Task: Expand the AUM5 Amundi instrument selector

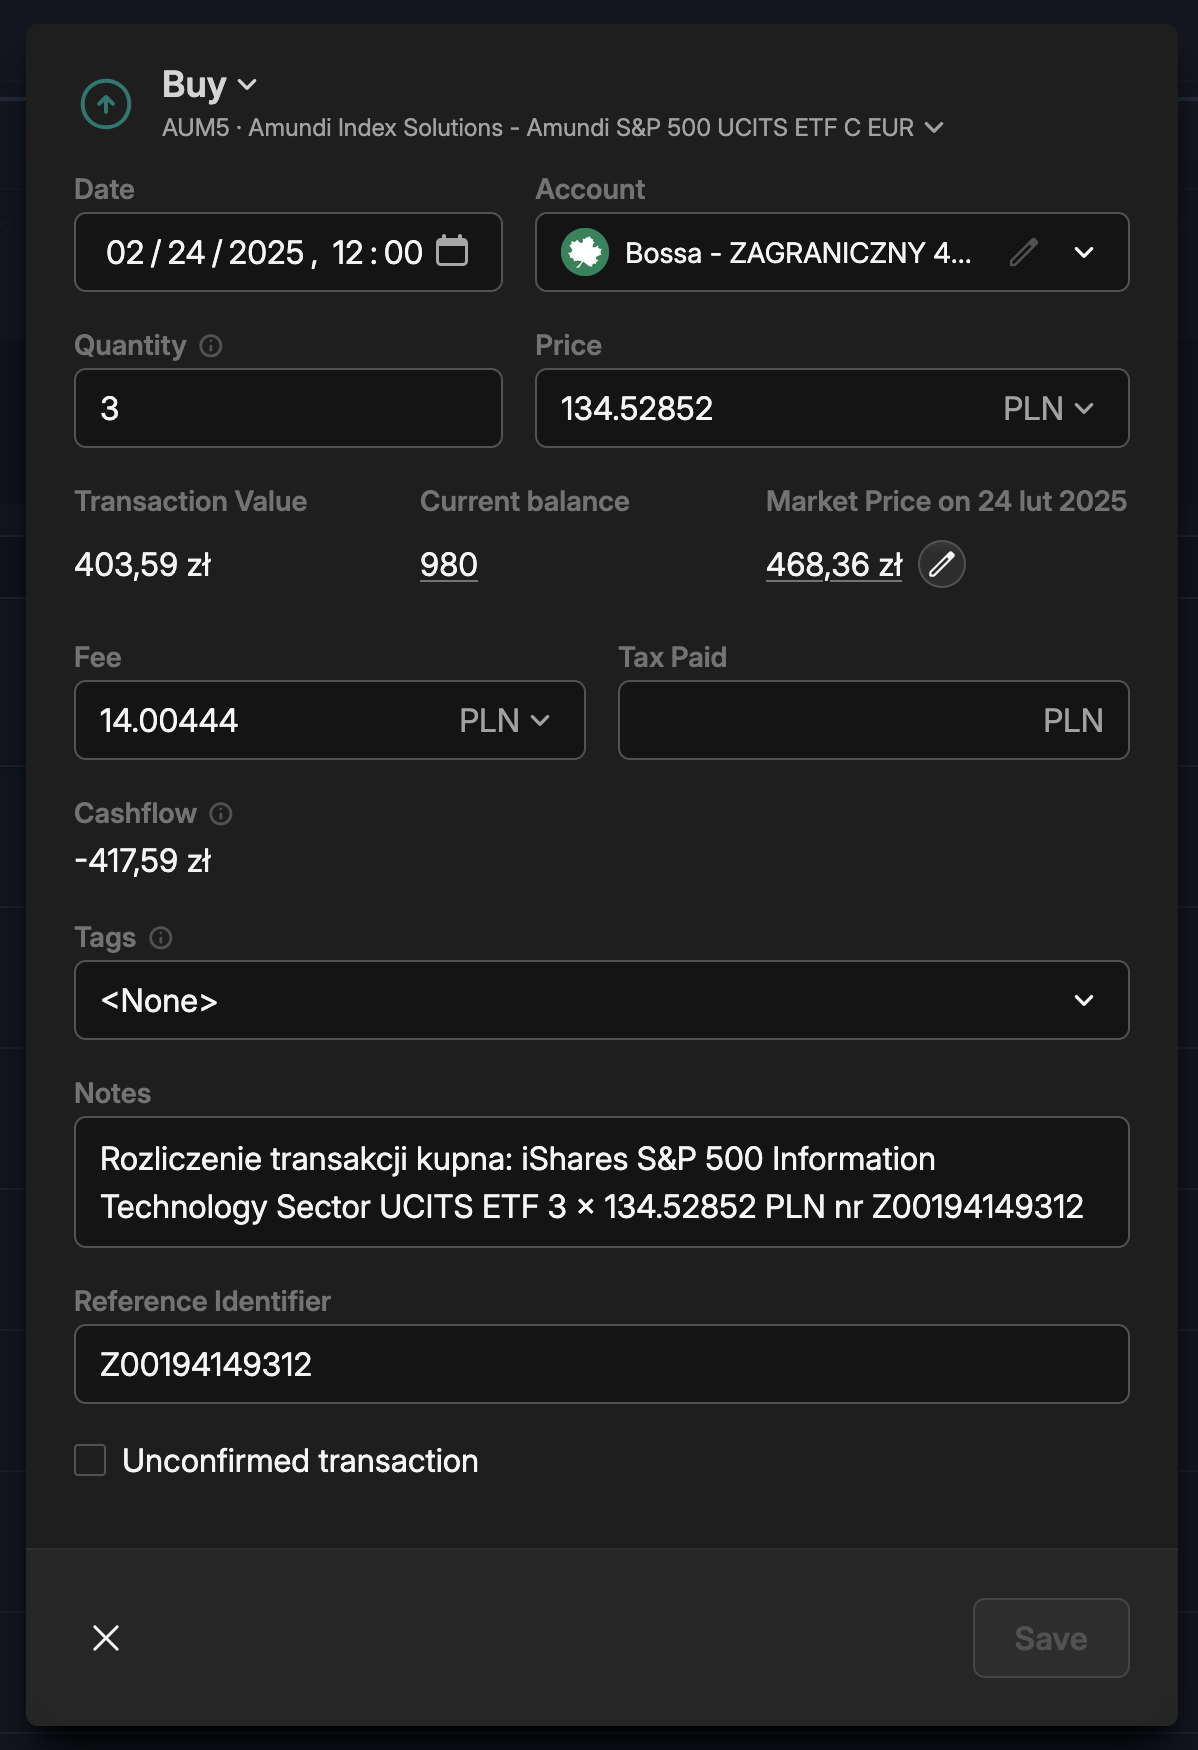Action: tap(553, 128)
